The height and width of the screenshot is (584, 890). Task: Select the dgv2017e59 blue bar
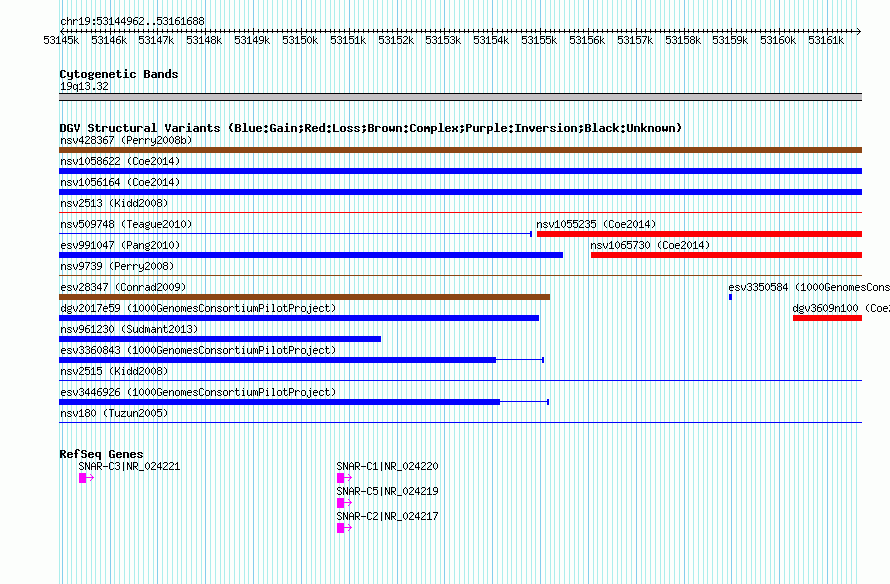(299, 318)
